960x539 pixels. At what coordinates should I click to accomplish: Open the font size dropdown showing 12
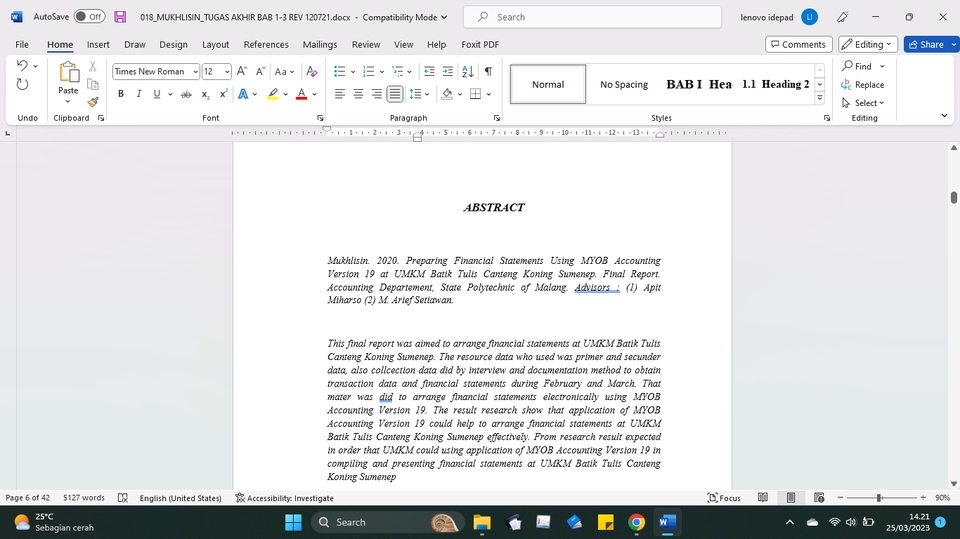tap(227, 72)
